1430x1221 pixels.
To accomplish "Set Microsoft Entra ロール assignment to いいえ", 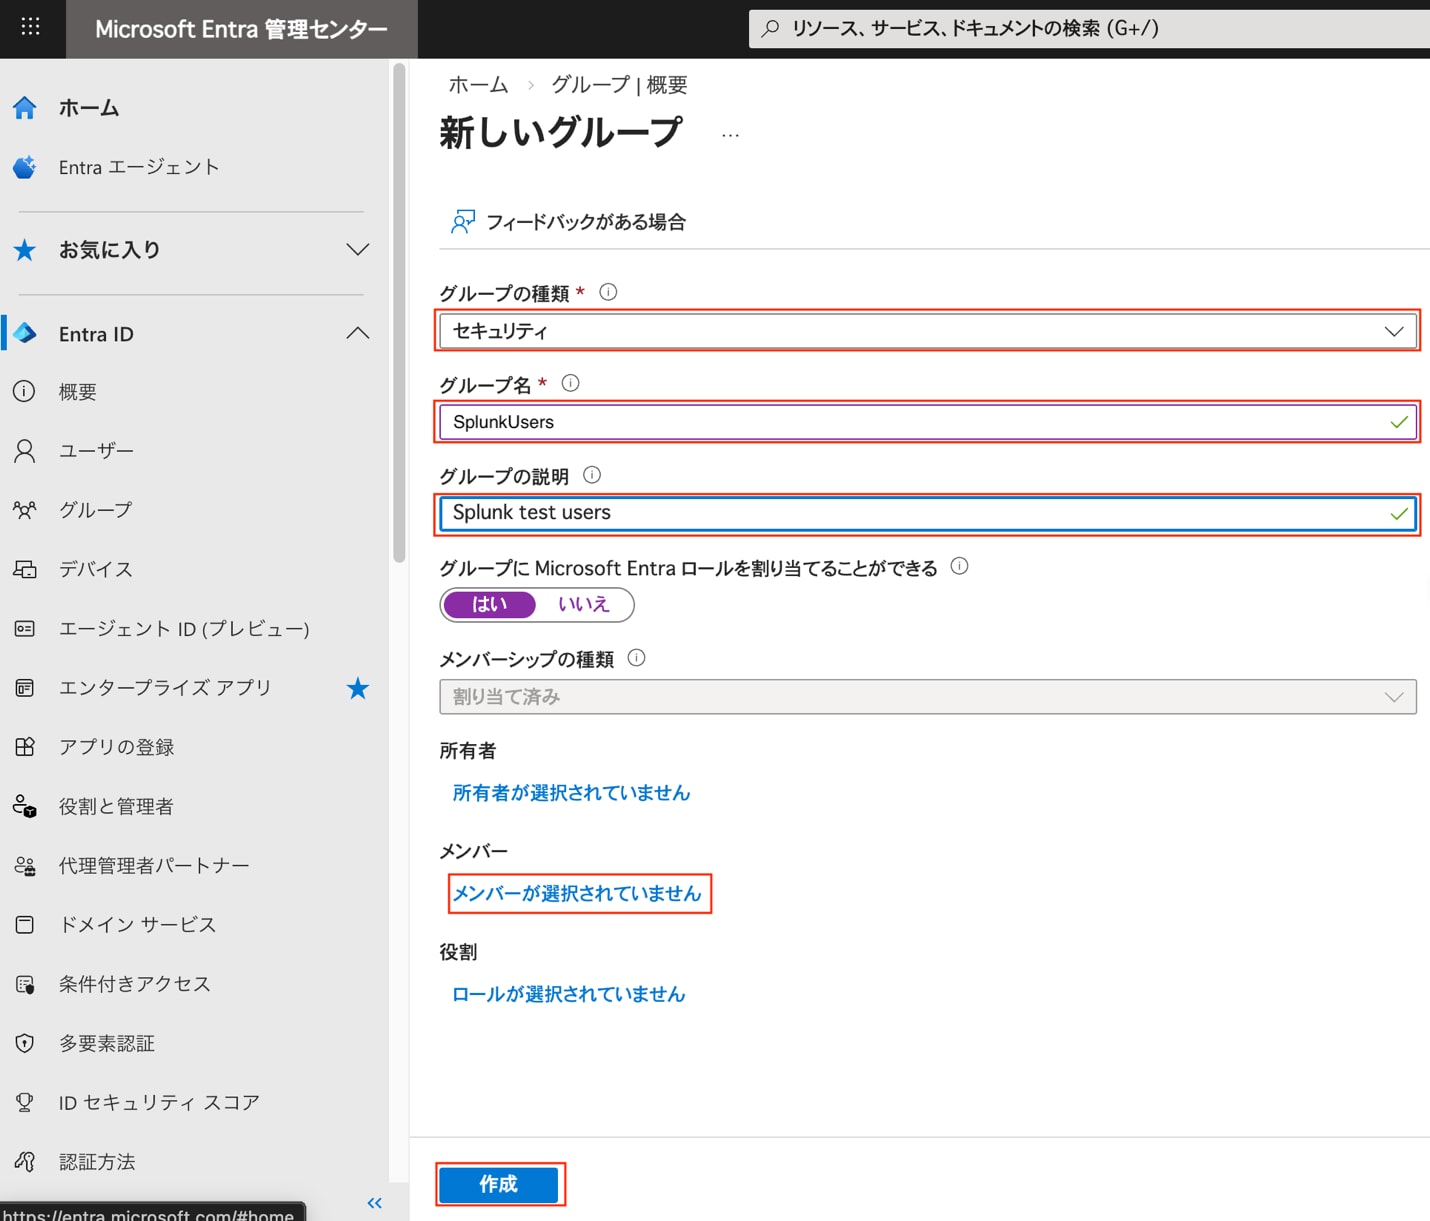I will click(x=583, y=604).
